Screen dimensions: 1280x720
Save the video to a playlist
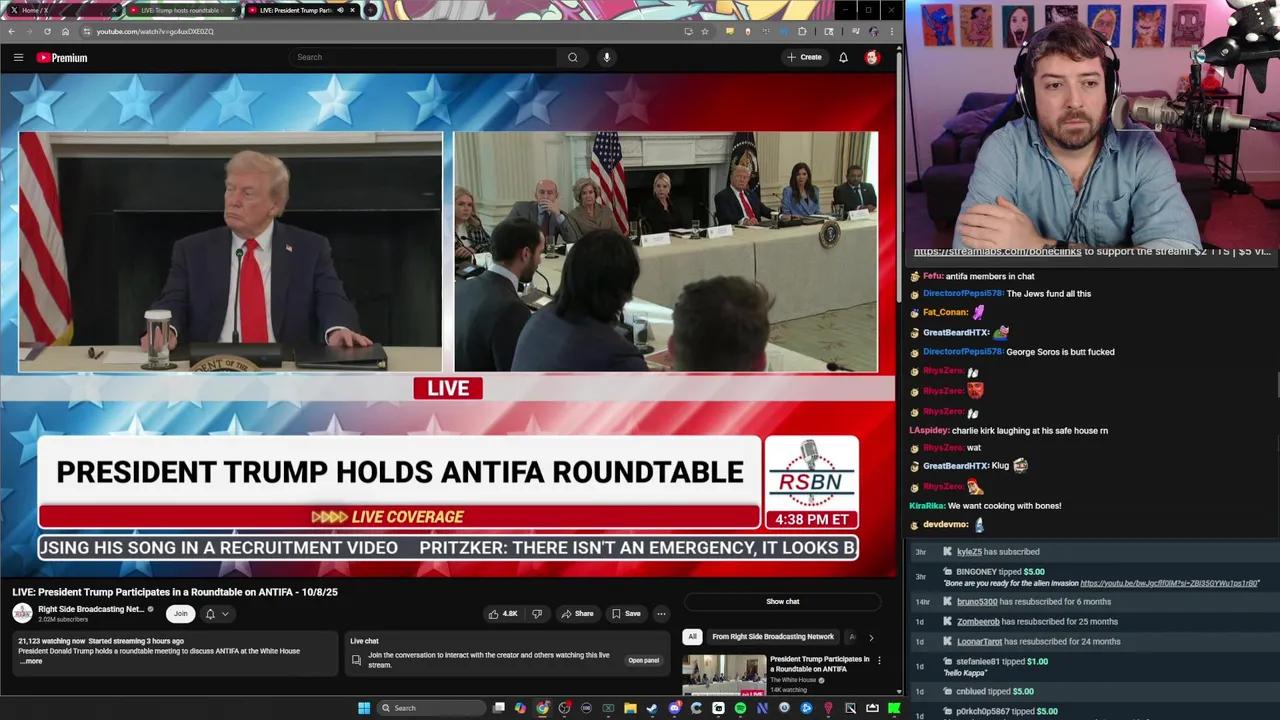[626, 614]
